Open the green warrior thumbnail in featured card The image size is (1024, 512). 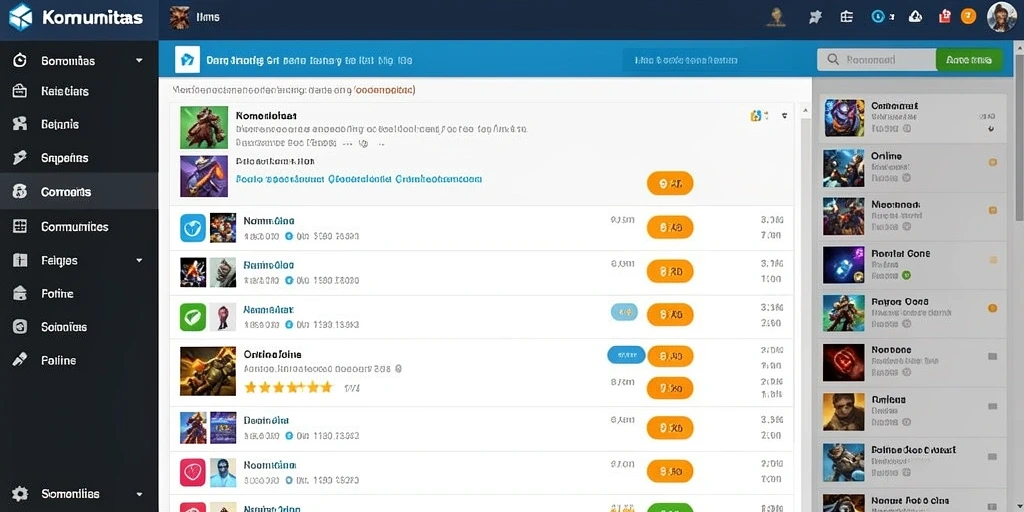[x=204, y=127]
